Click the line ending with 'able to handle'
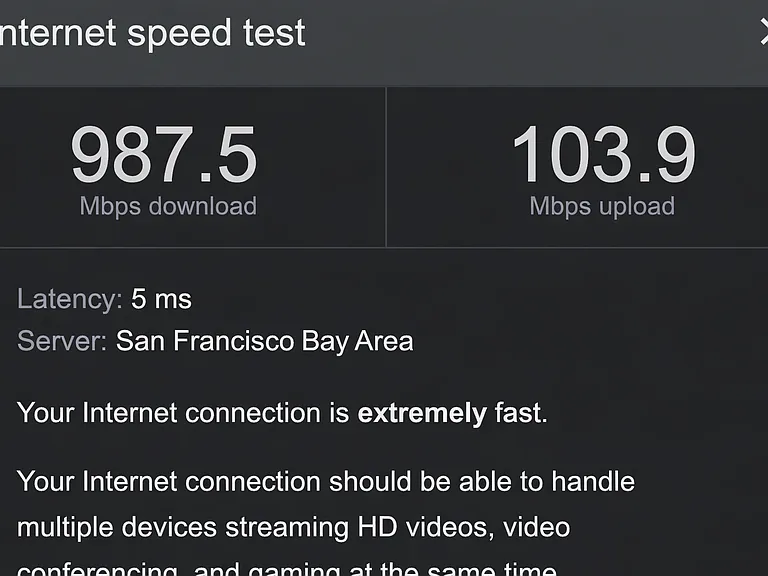 326,481
